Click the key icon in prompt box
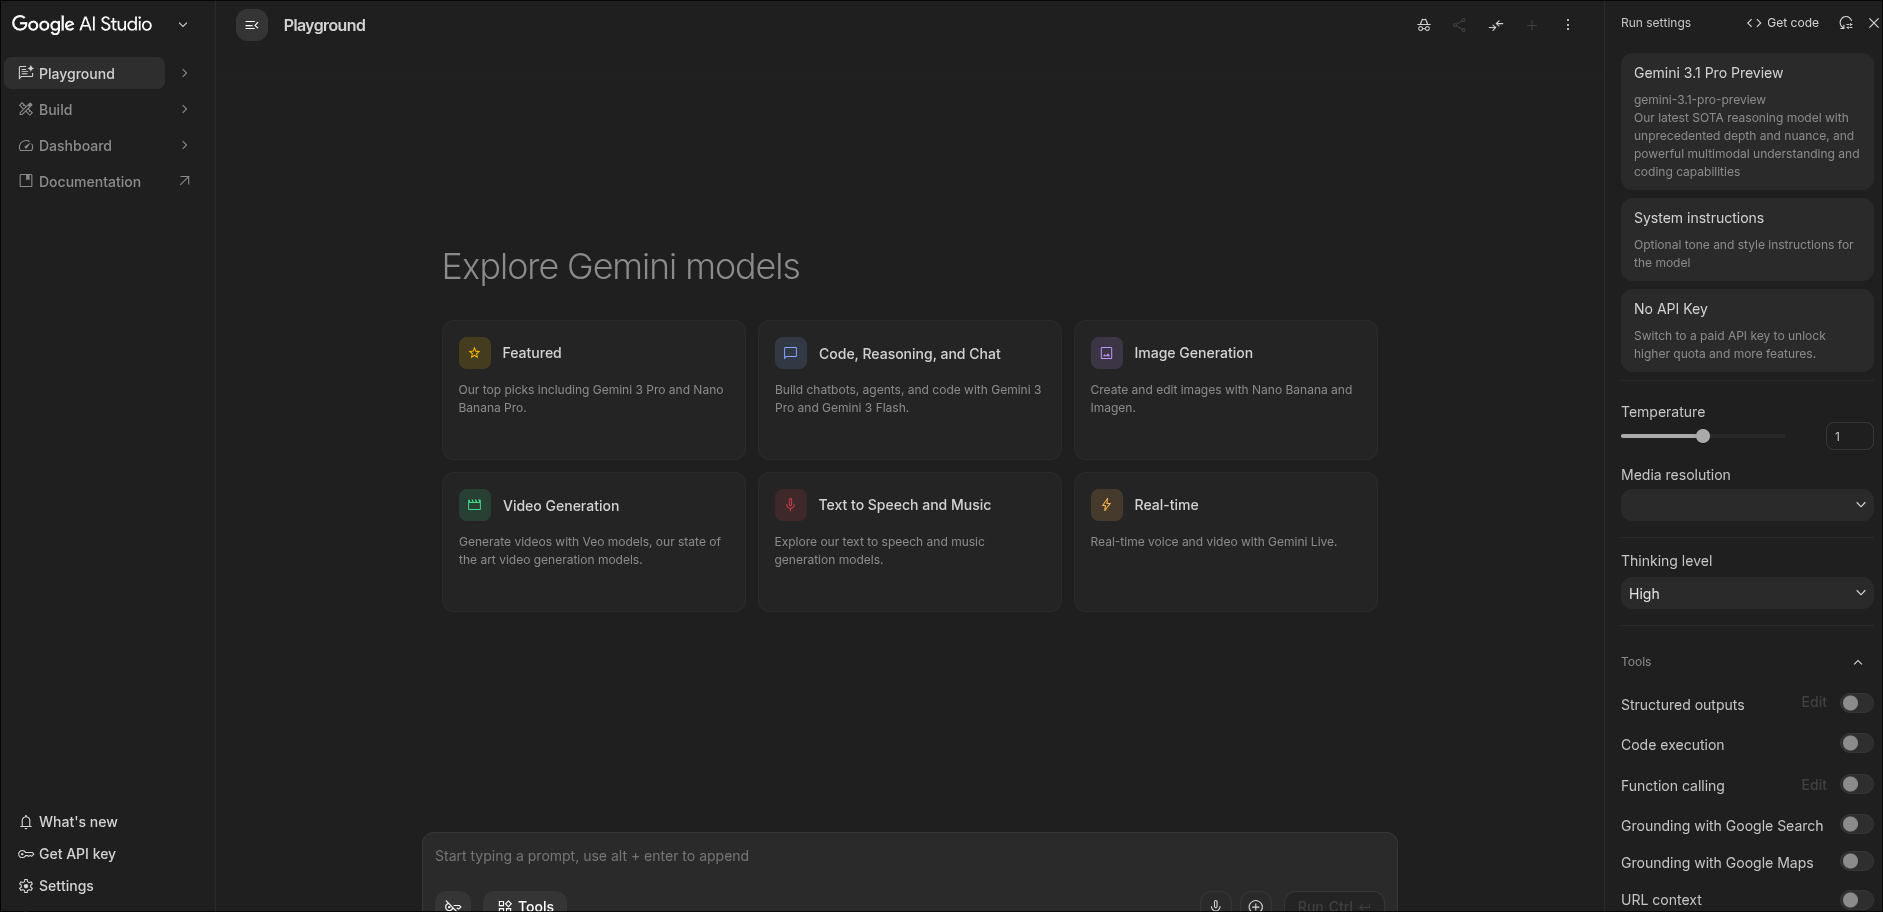1883x912 pixels. 453,904
